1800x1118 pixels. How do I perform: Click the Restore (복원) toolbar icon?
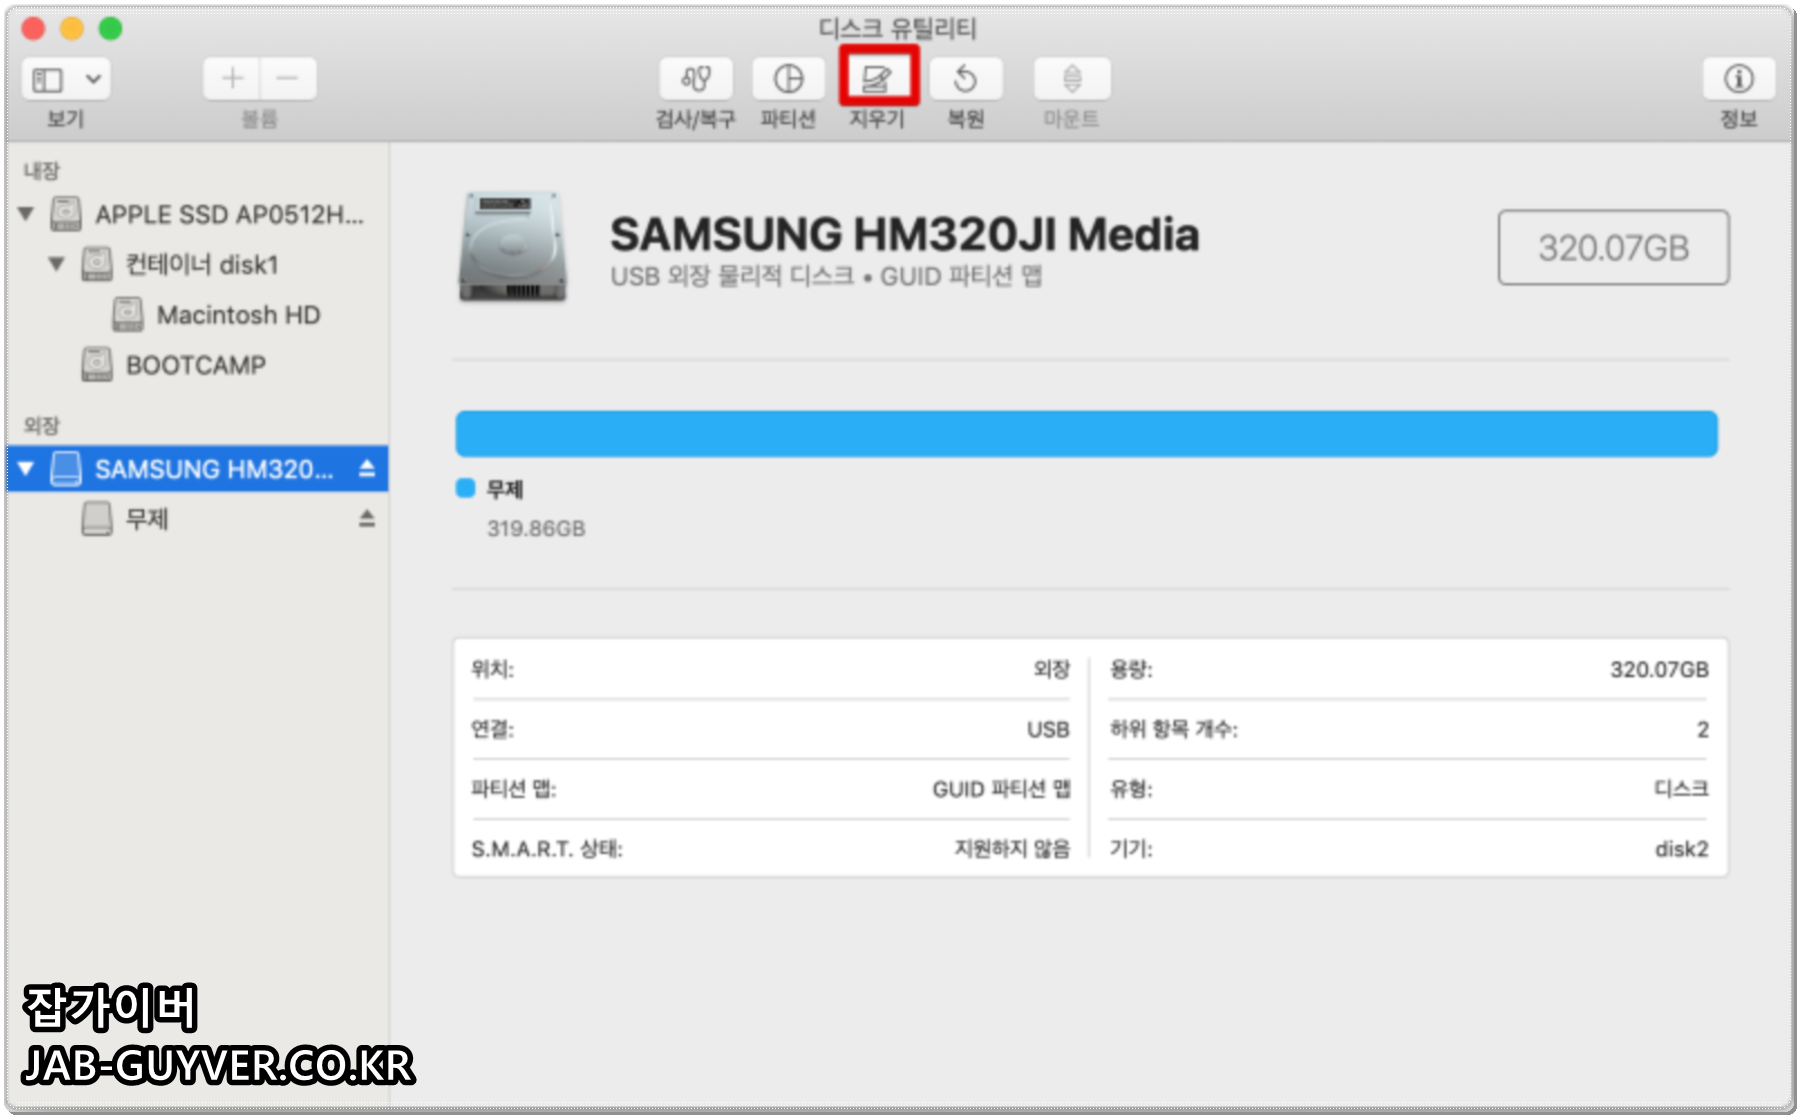click(966, 79)
